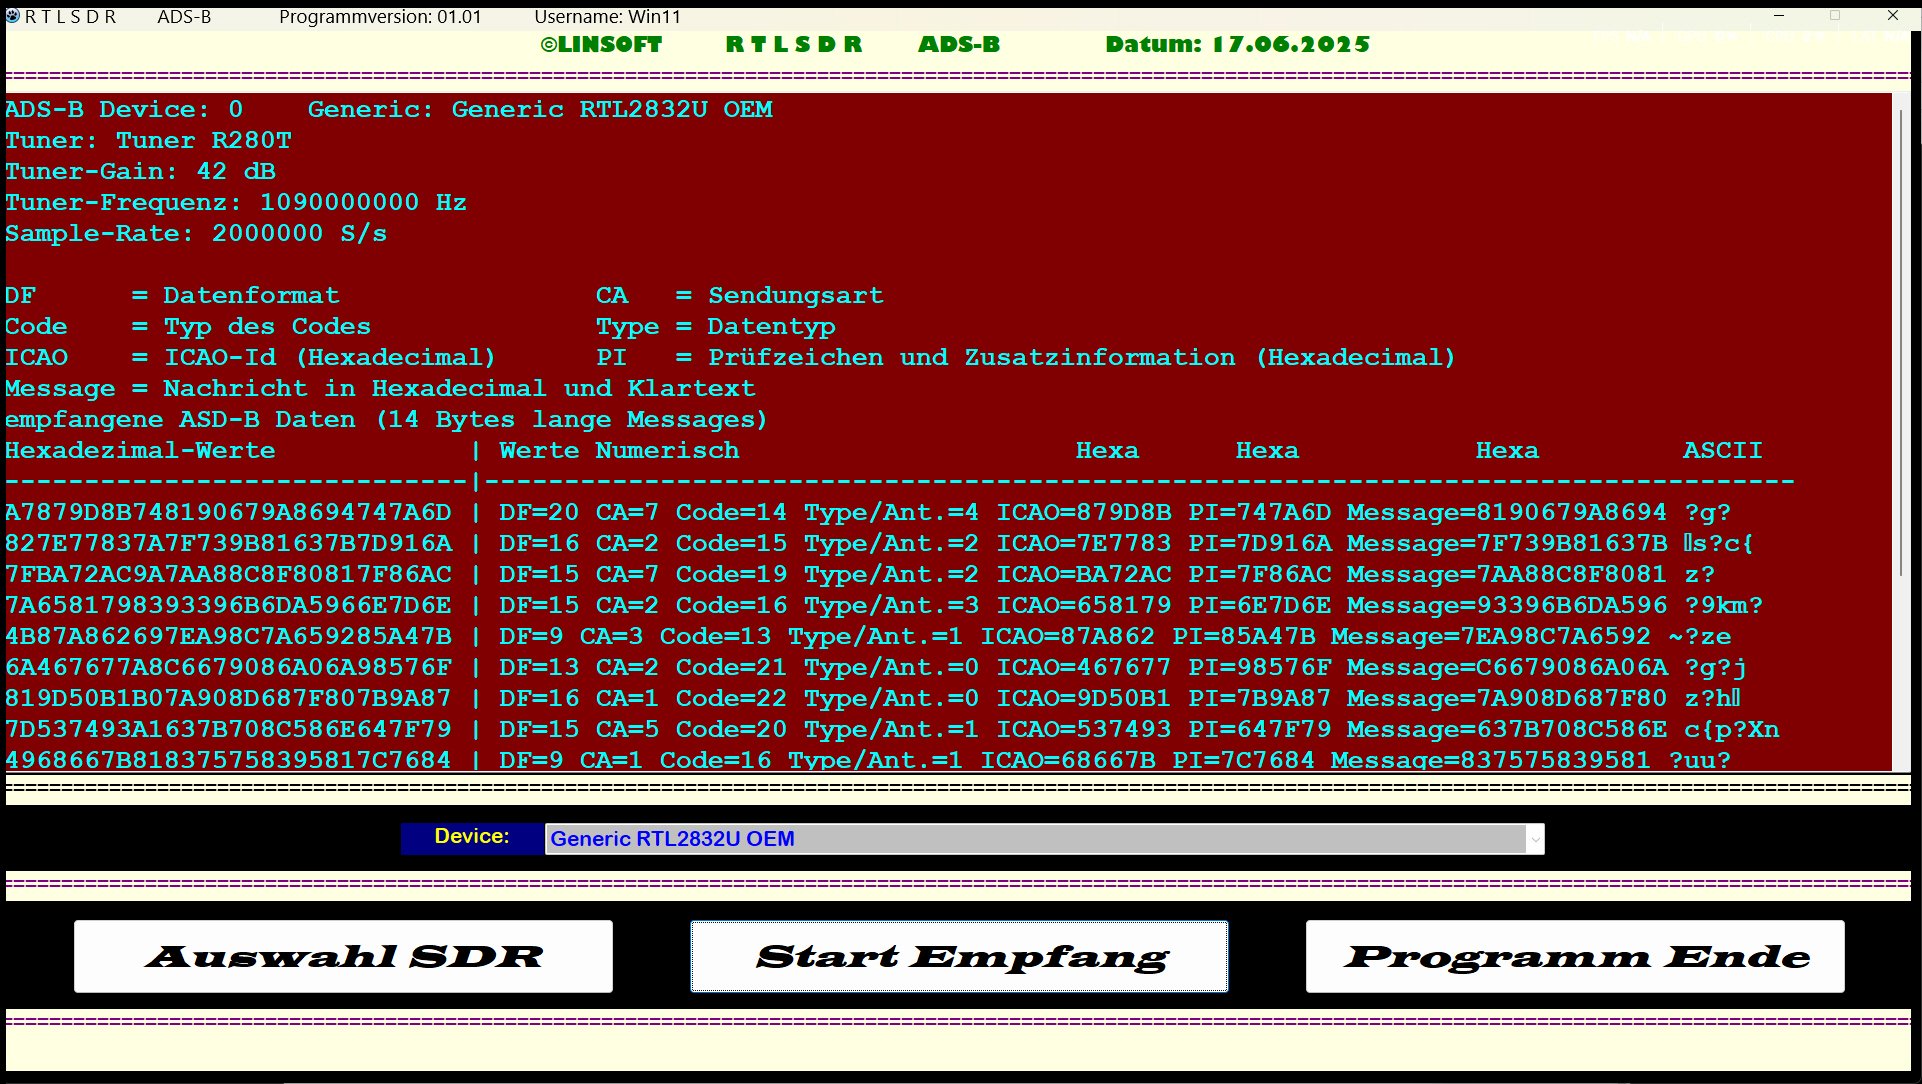Screen dimensions: 1922x1084
Task: Expand the Device combo box arrow
Action: pos(1534,839)
